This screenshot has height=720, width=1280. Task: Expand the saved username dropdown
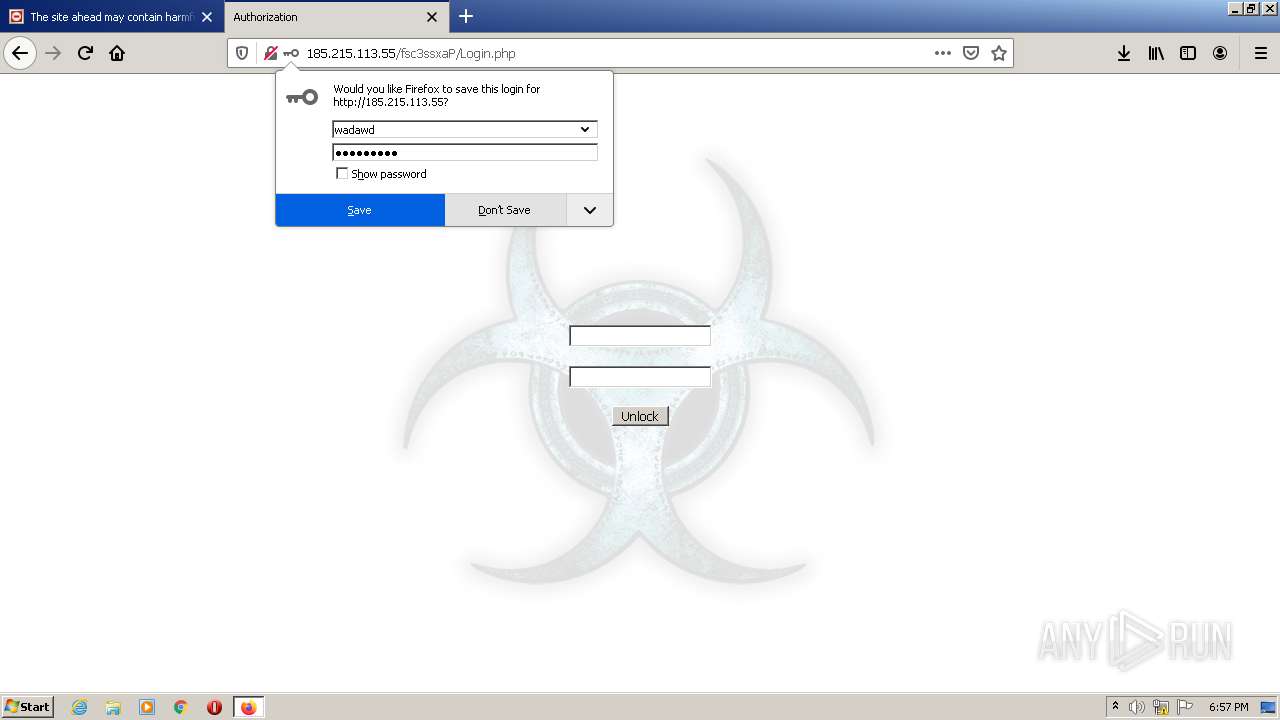(585, 129)
